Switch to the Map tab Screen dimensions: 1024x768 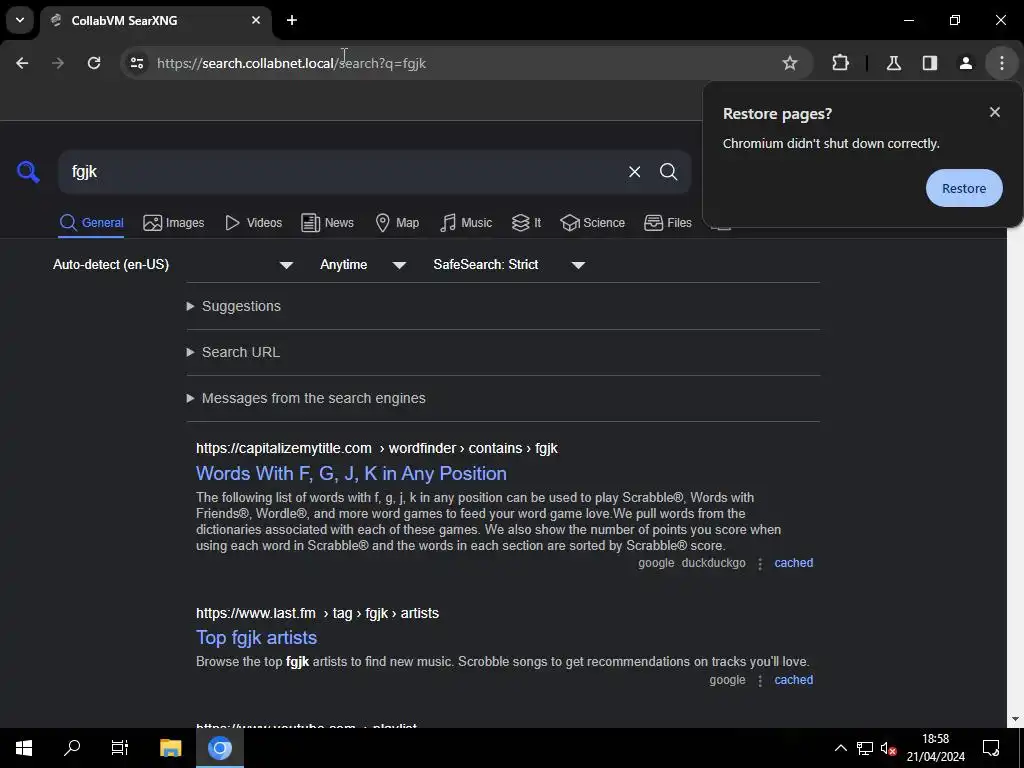(397, 223)
